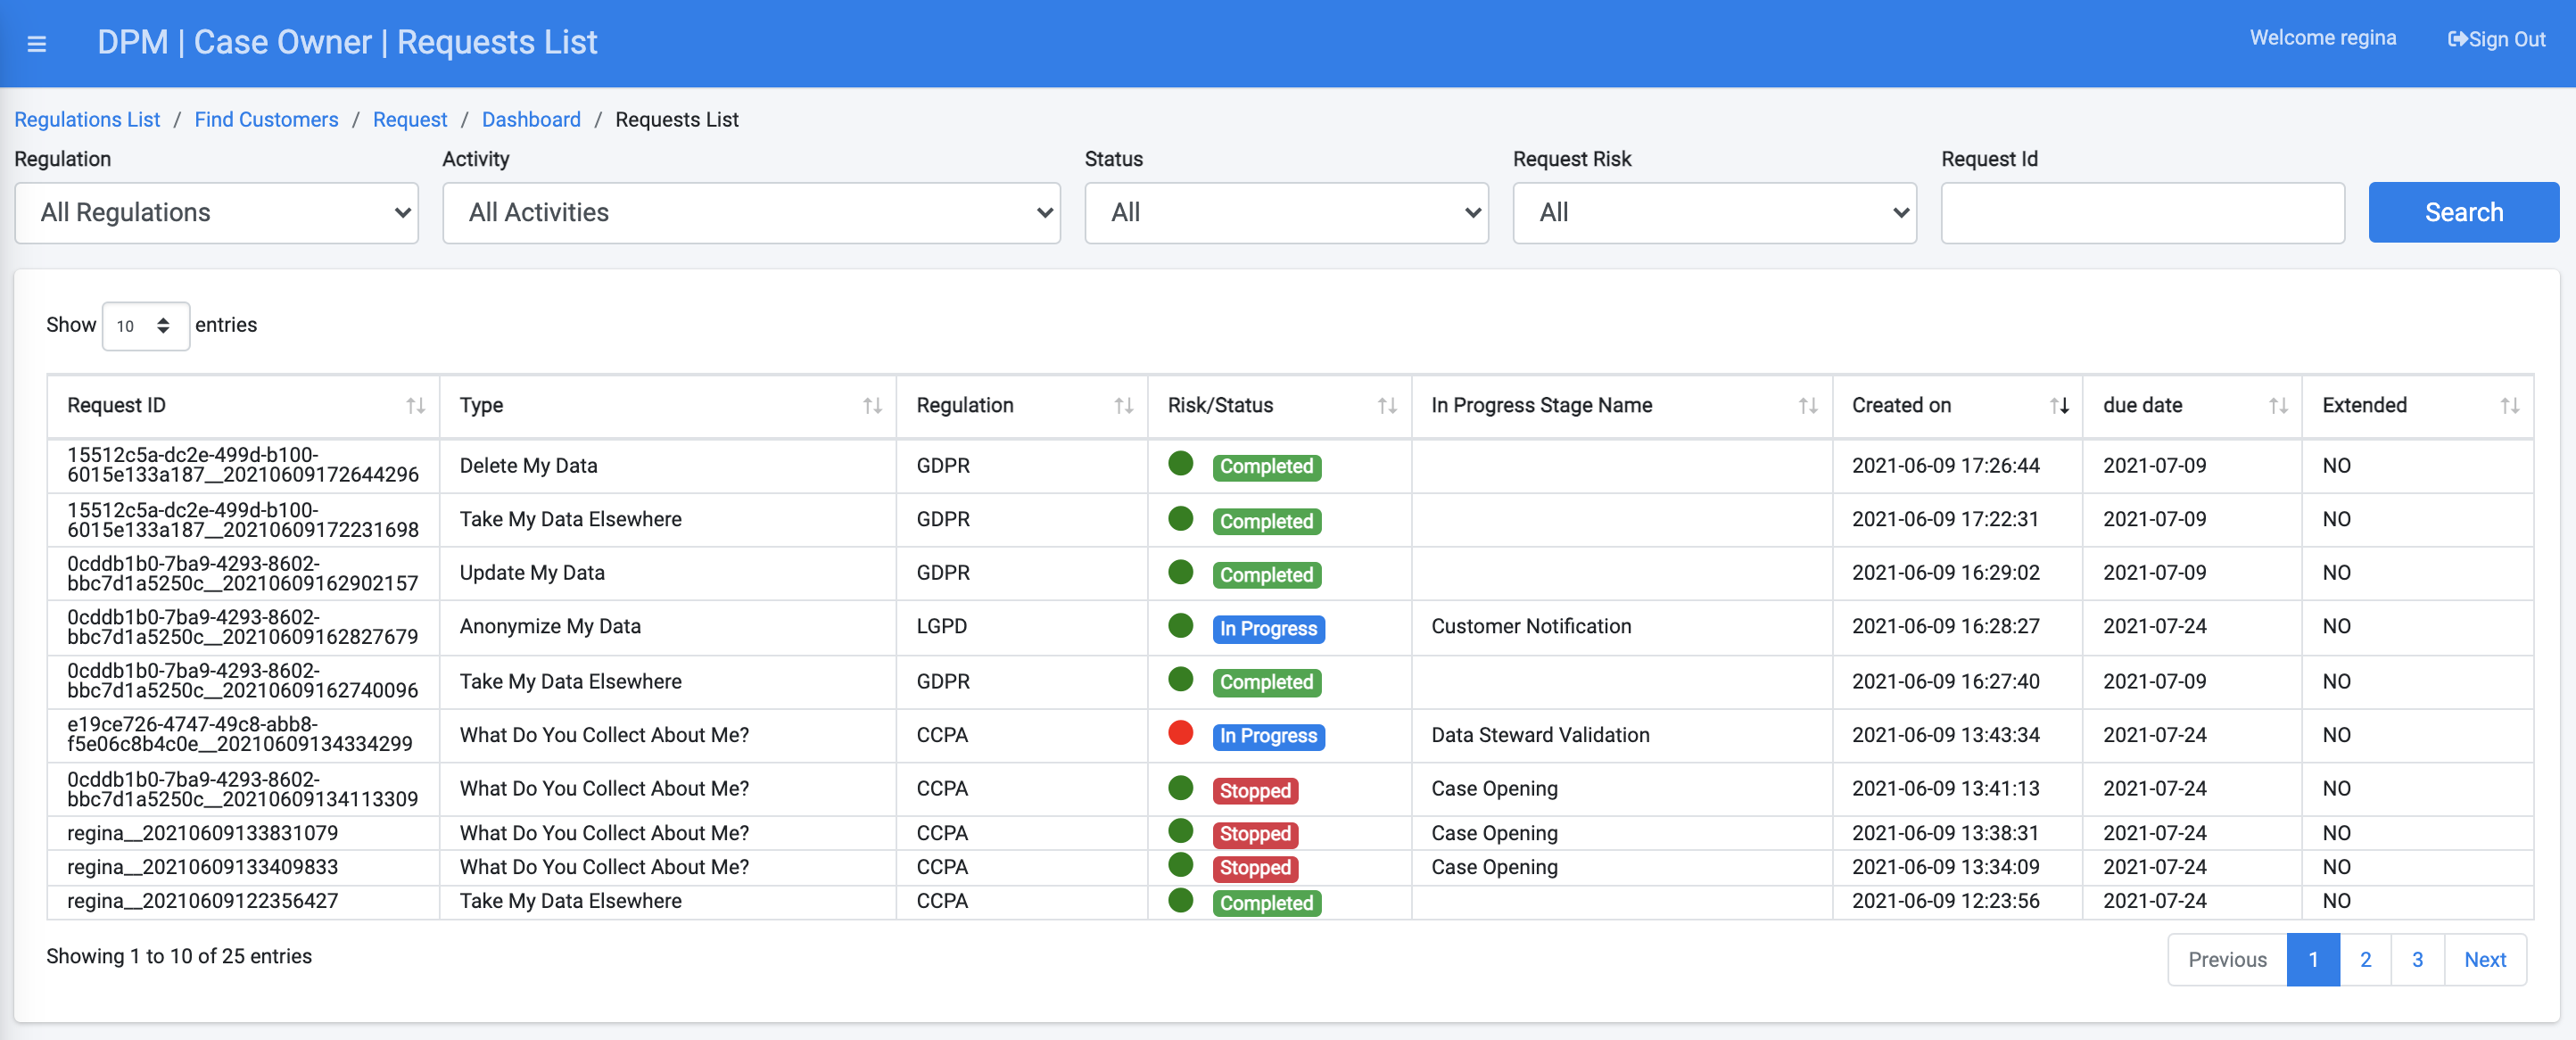2576x1040 pixels.
Task: Sort by Risk/Status column arrows
Action: (x=1386, y=405)
